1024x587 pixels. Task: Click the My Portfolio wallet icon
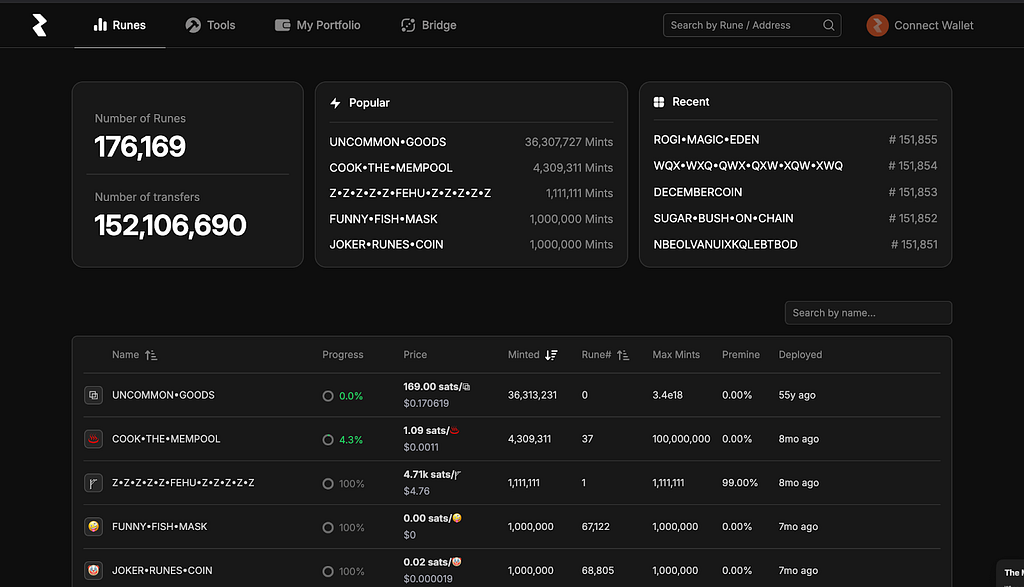[282, 25]
